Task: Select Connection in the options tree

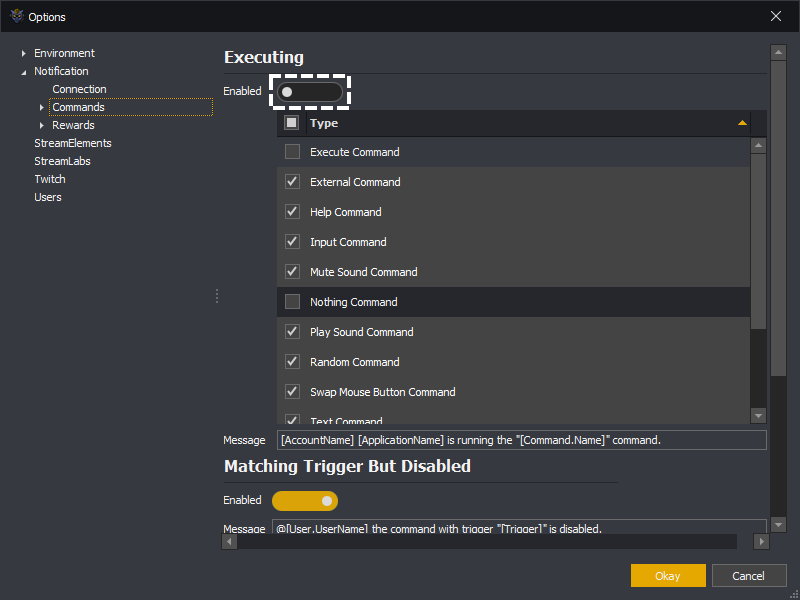Action: coord(79,89)
